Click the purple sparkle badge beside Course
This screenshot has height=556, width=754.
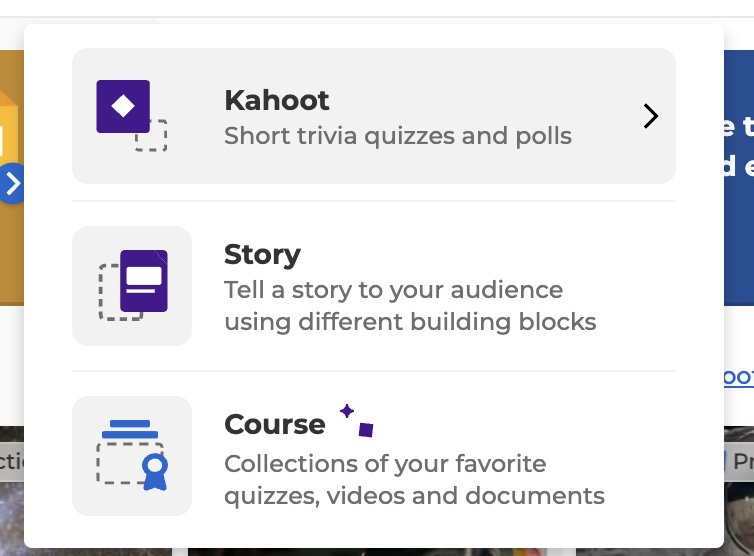click(356, 420)
